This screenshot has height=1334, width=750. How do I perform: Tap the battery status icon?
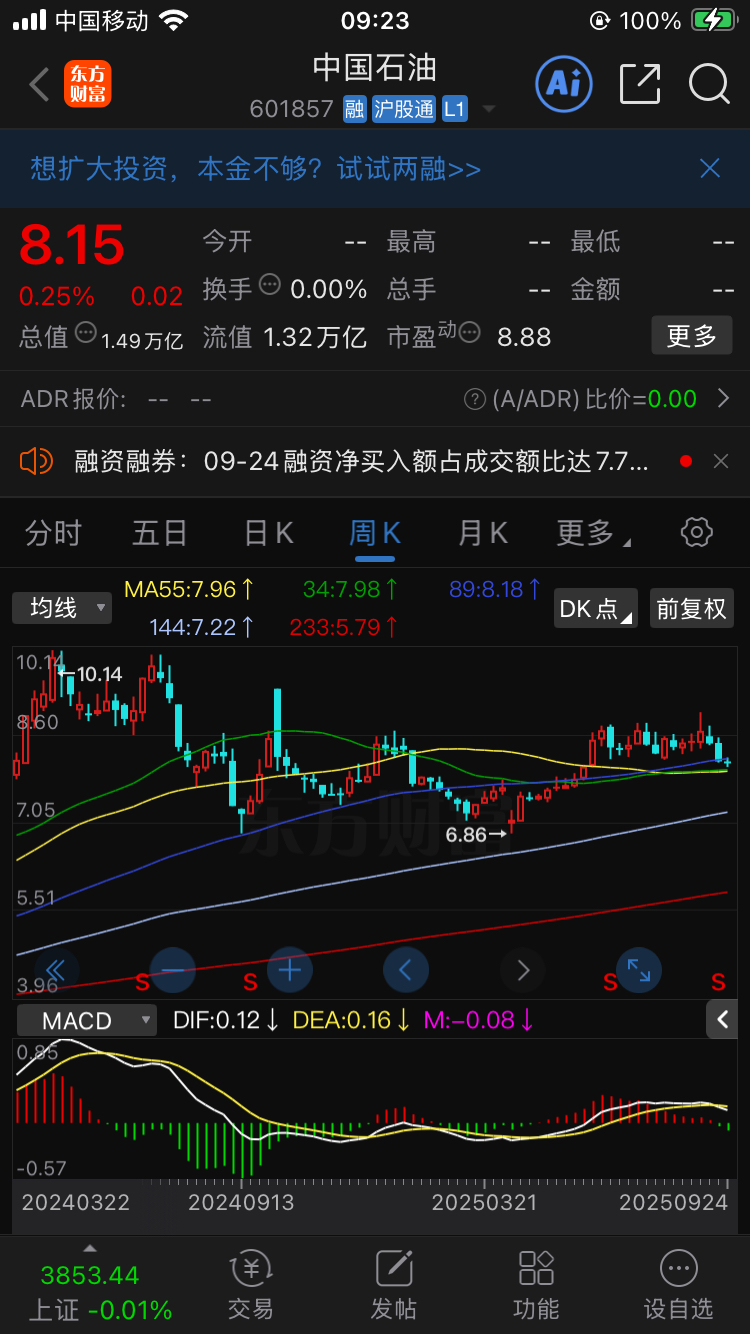(x=712, y=20)
